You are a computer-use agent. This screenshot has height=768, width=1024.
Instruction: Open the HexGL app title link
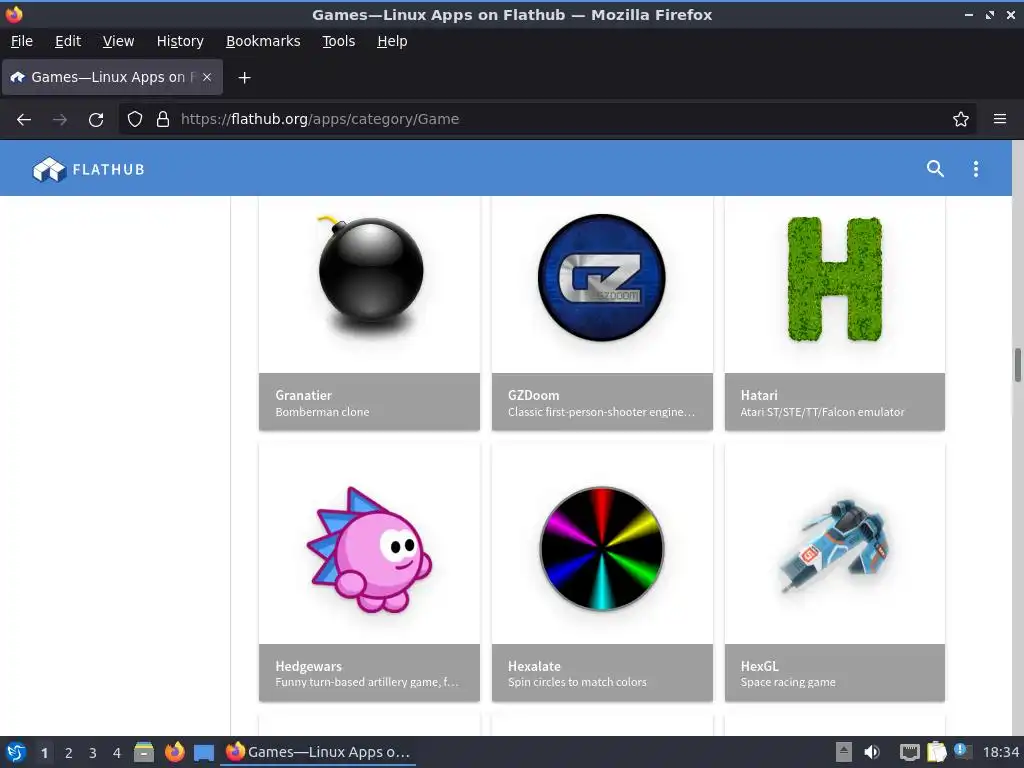(760, 666)
